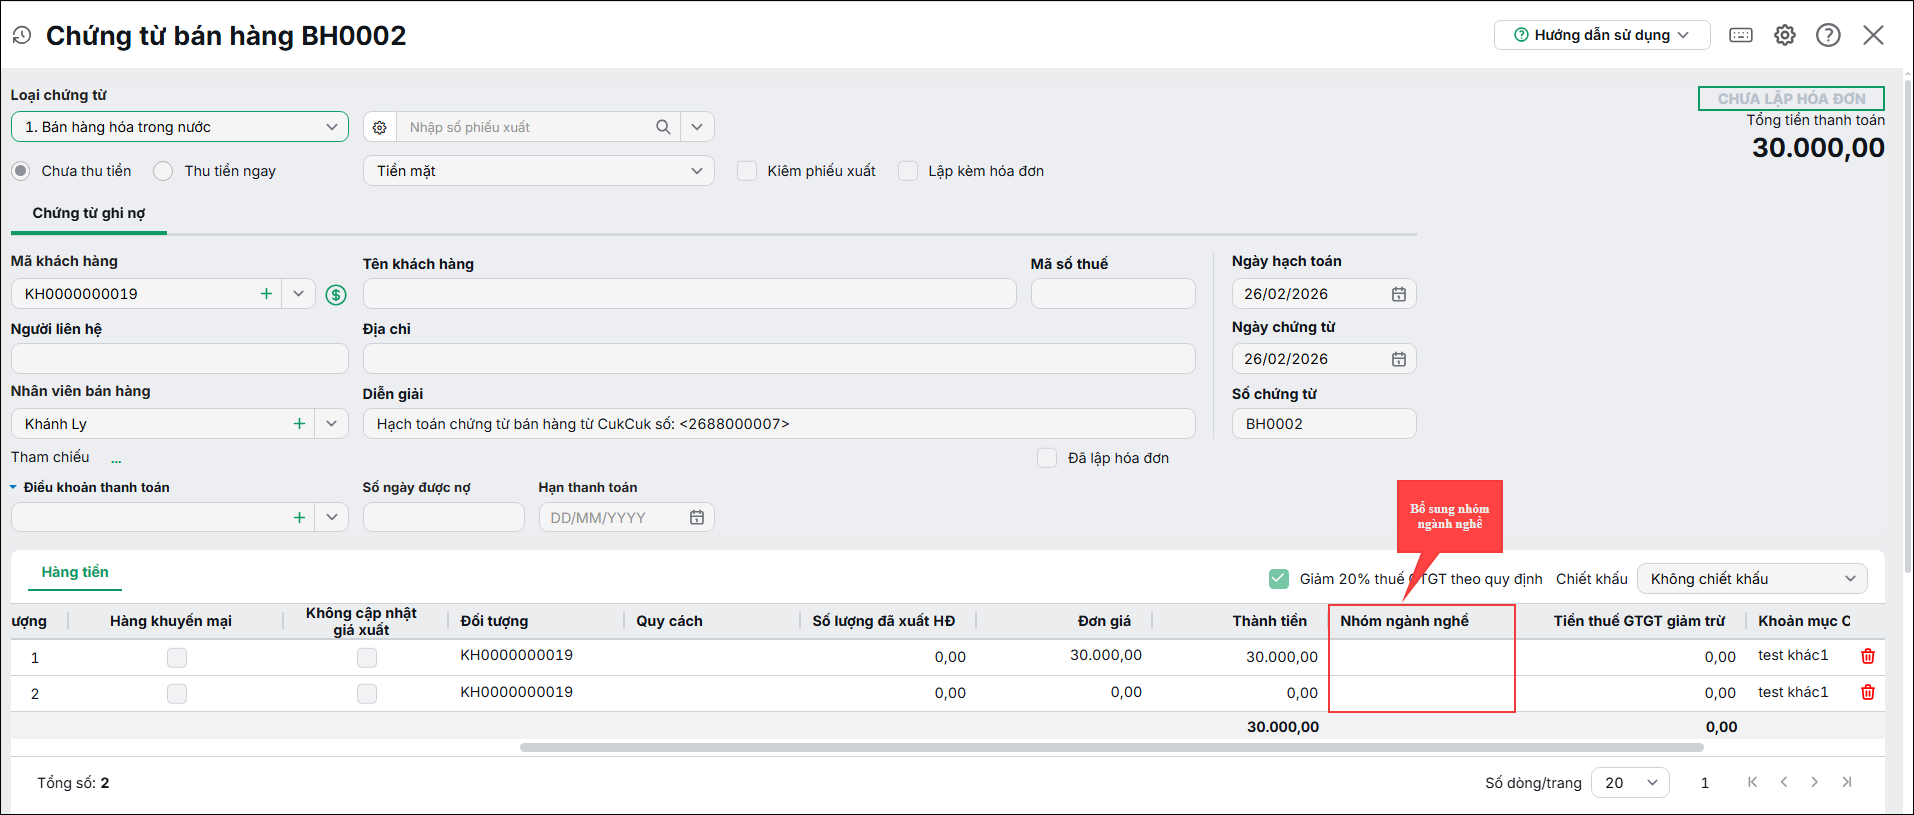The image size is (1914, 815).
Task: Click in the Tên khách hàng field
Action: tap(689, 294)
